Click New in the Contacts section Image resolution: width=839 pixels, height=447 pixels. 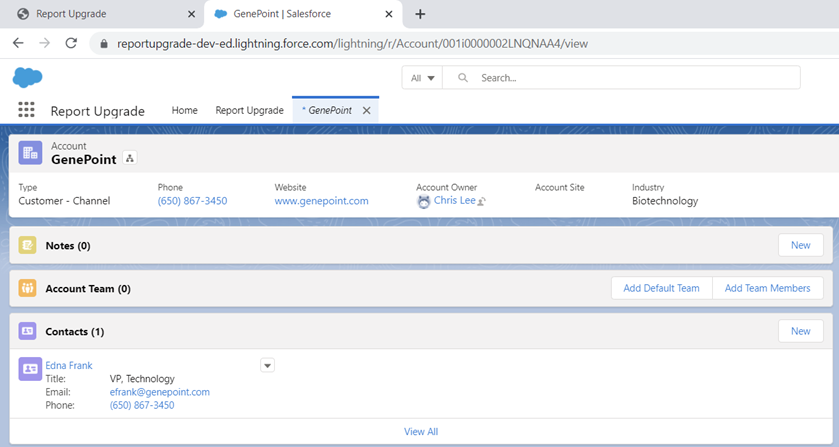(800, 331)
